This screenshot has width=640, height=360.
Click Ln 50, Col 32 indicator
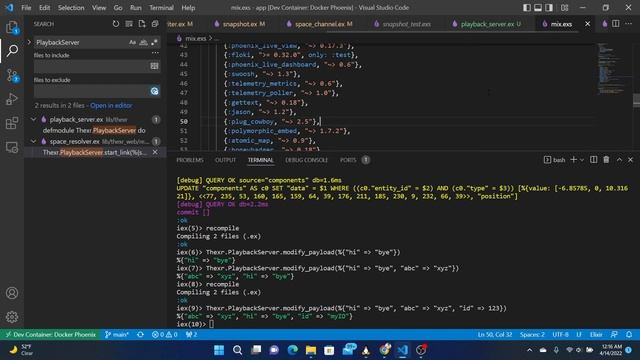(x=495, y=335)
